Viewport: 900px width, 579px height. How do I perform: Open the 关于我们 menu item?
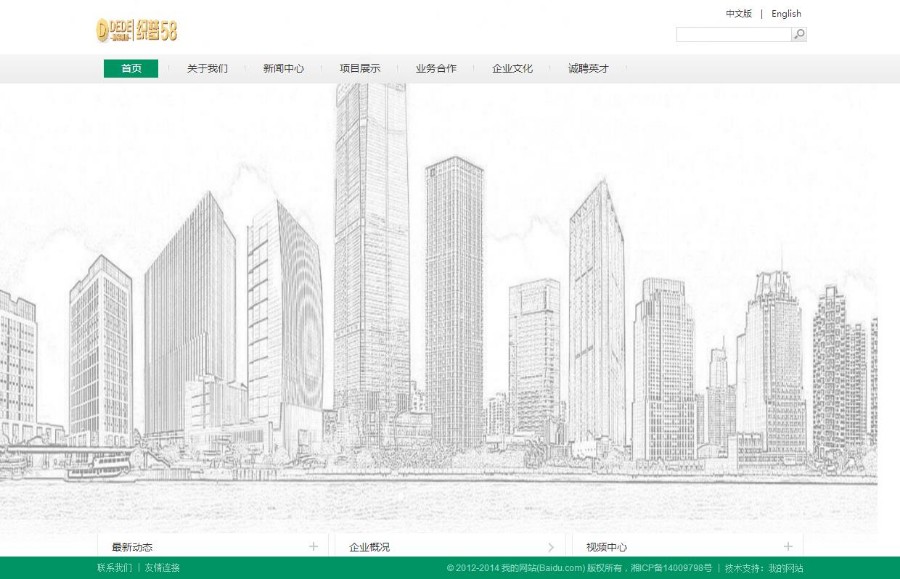[x=207, y=68]
